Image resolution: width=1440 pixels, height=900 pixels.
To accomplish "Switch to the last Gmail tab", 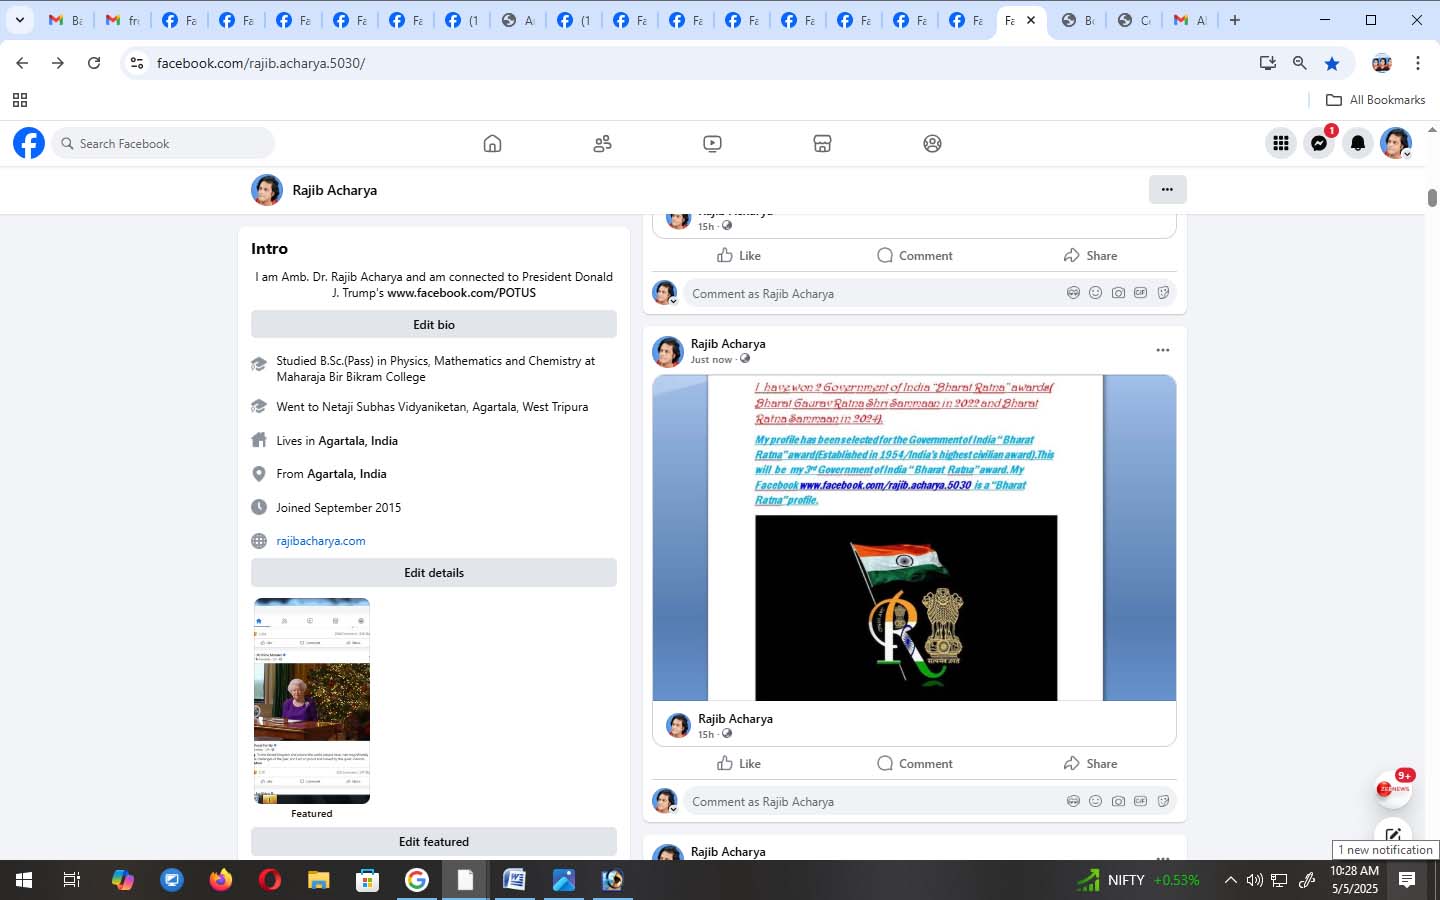I will 1190,20.
